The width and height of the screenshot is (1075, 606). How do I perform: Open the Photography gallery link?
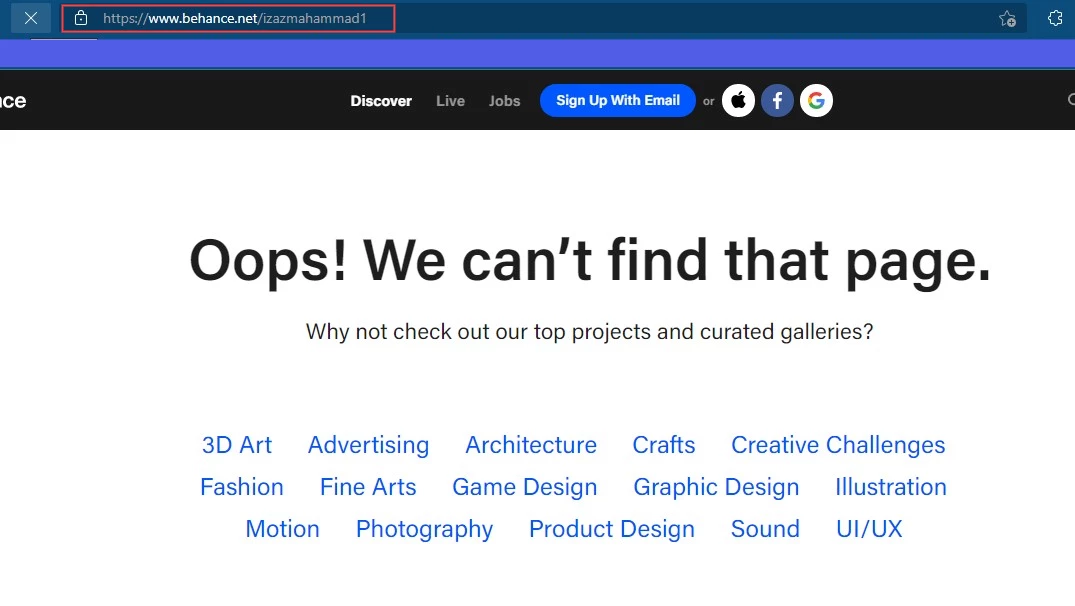point(424,529)
